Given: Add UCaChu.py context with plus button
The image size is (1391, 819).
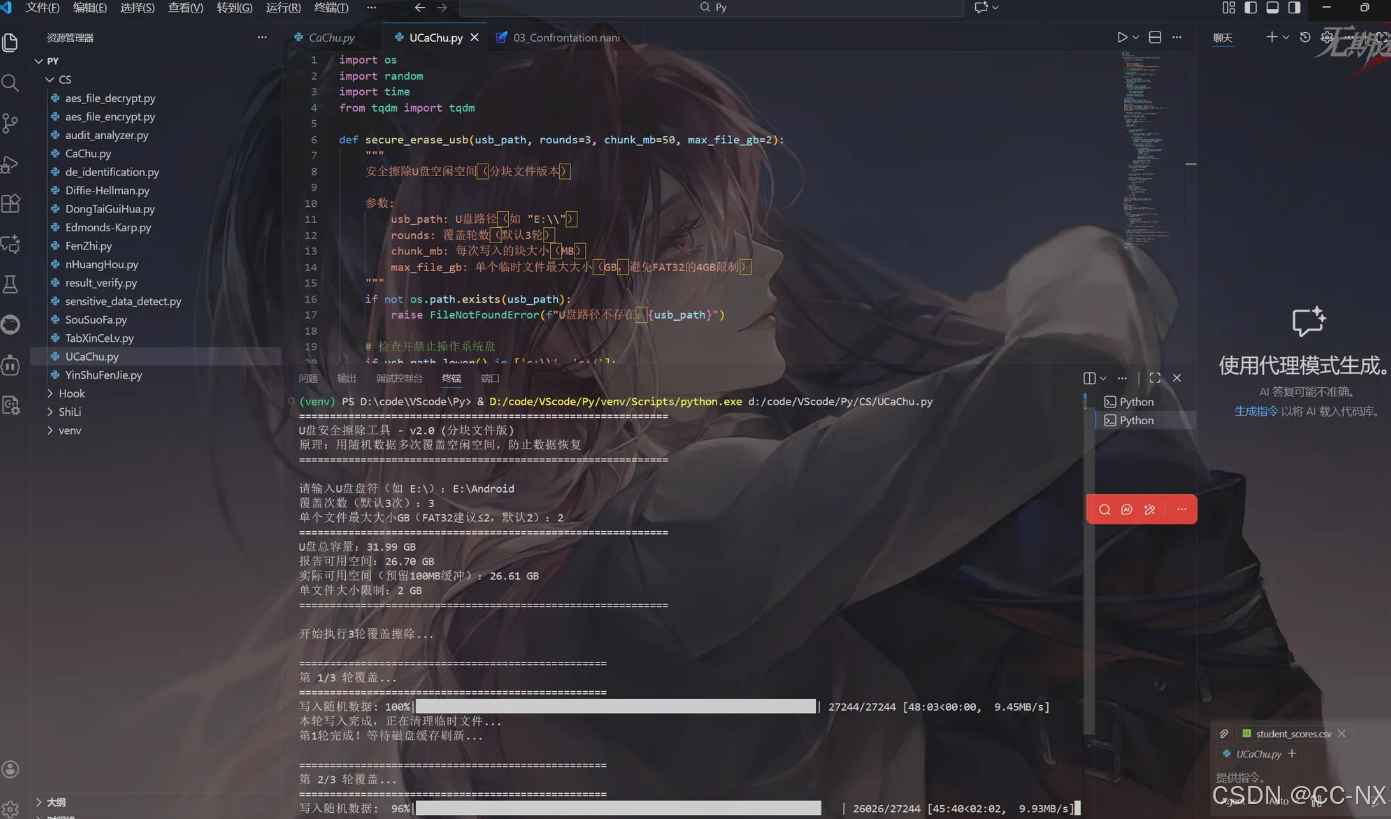Looking at the screenshot, I should click(x=1292, y=753).
